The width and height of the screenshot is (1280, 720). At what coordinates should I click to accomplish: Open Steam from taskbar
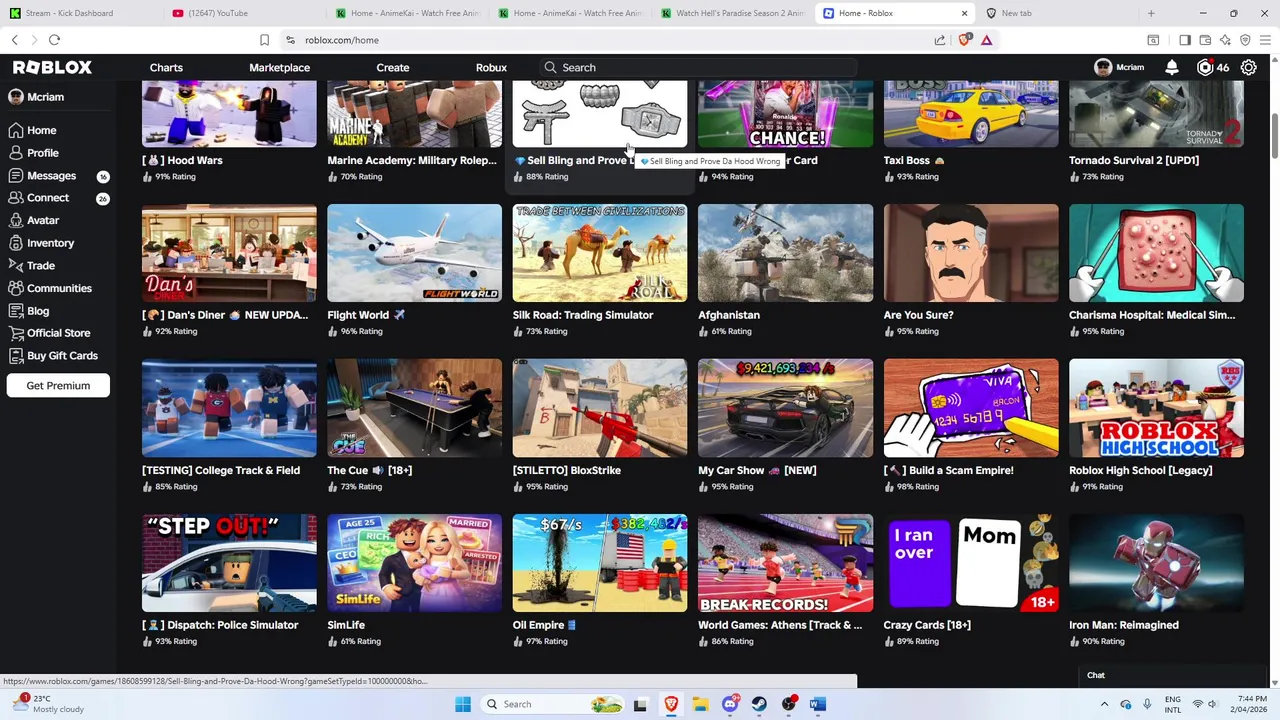point(759,704)
